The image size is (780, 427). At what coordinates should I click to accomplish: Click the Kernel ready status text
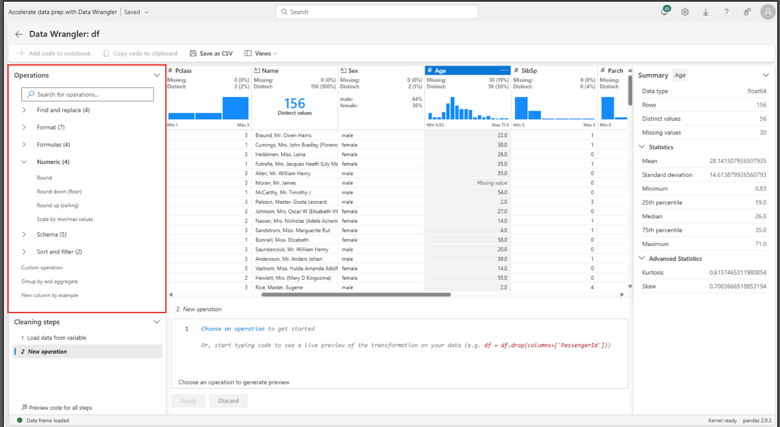click(x=723, y=421)
